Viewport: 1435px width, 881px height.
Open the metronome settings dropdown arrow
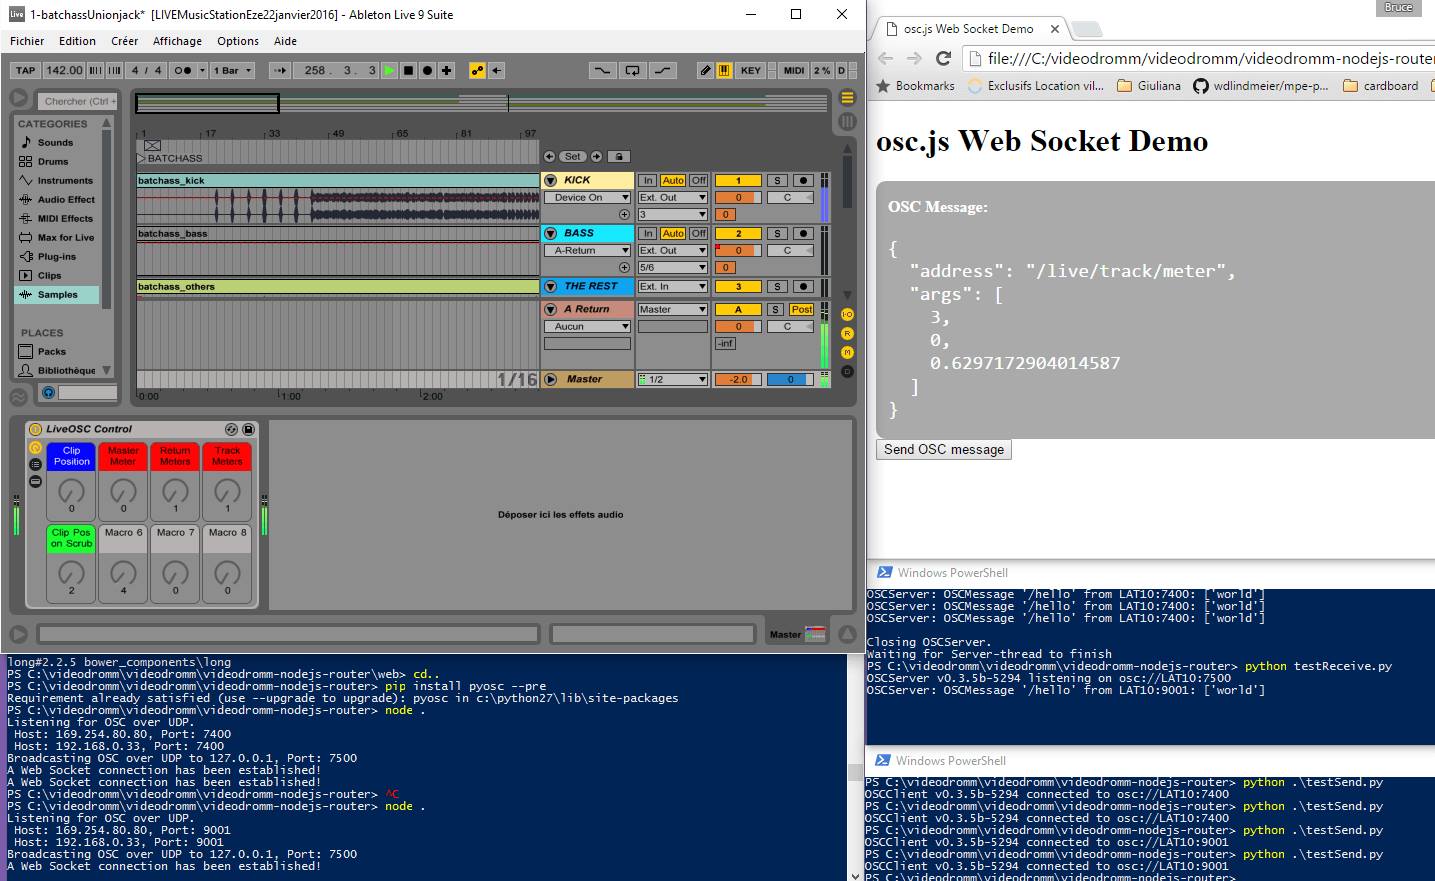[202, 70]
